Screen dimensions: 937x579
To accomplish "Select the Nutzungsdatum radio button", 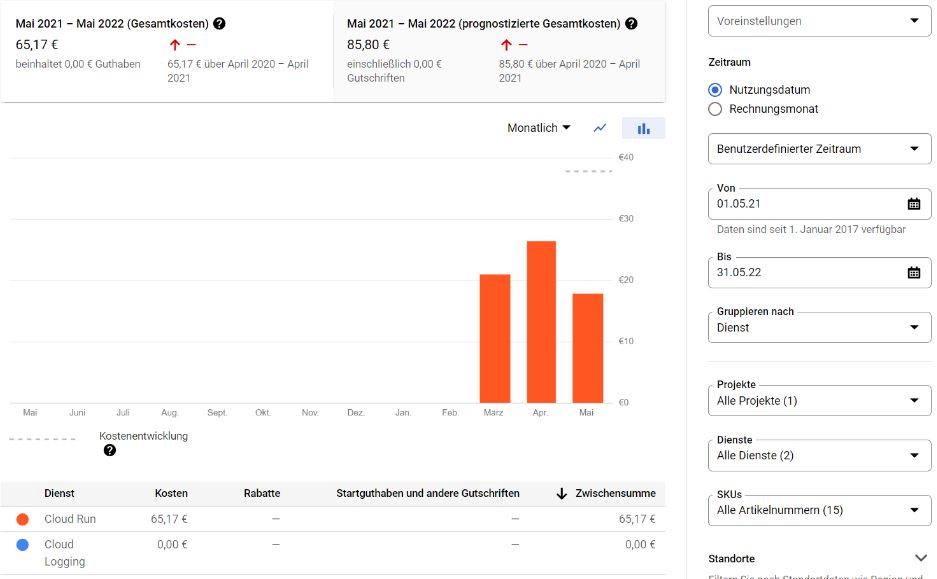I will click(x=714, y=89).
